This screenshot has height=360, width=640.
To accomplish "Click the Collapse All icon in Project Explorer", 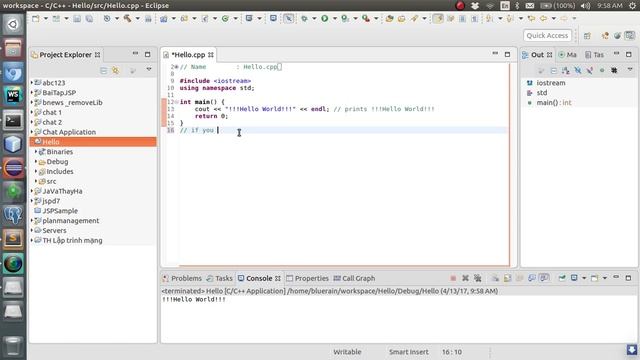I will tap(104, 71).
